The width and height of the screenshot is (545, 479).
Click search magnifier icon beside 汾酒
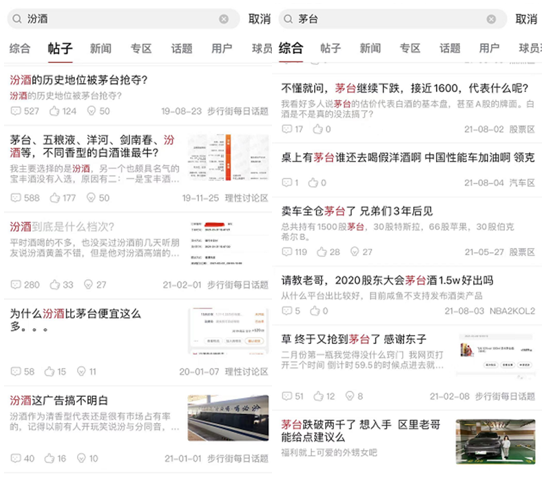(x=17, y=19)
